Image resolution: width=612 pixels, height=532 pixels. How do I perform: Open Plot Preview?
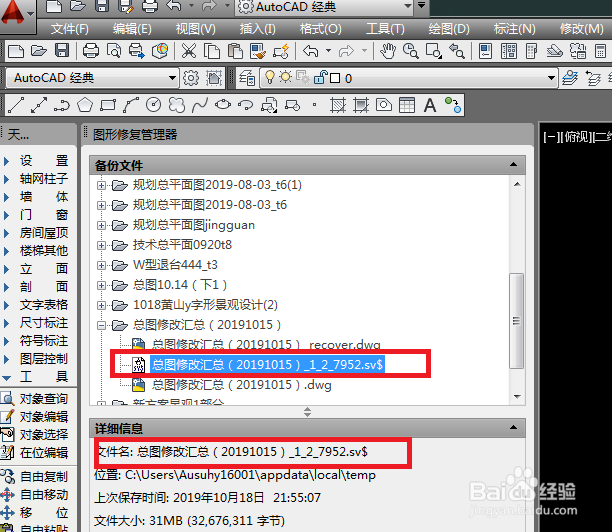[x=114, y=51]
